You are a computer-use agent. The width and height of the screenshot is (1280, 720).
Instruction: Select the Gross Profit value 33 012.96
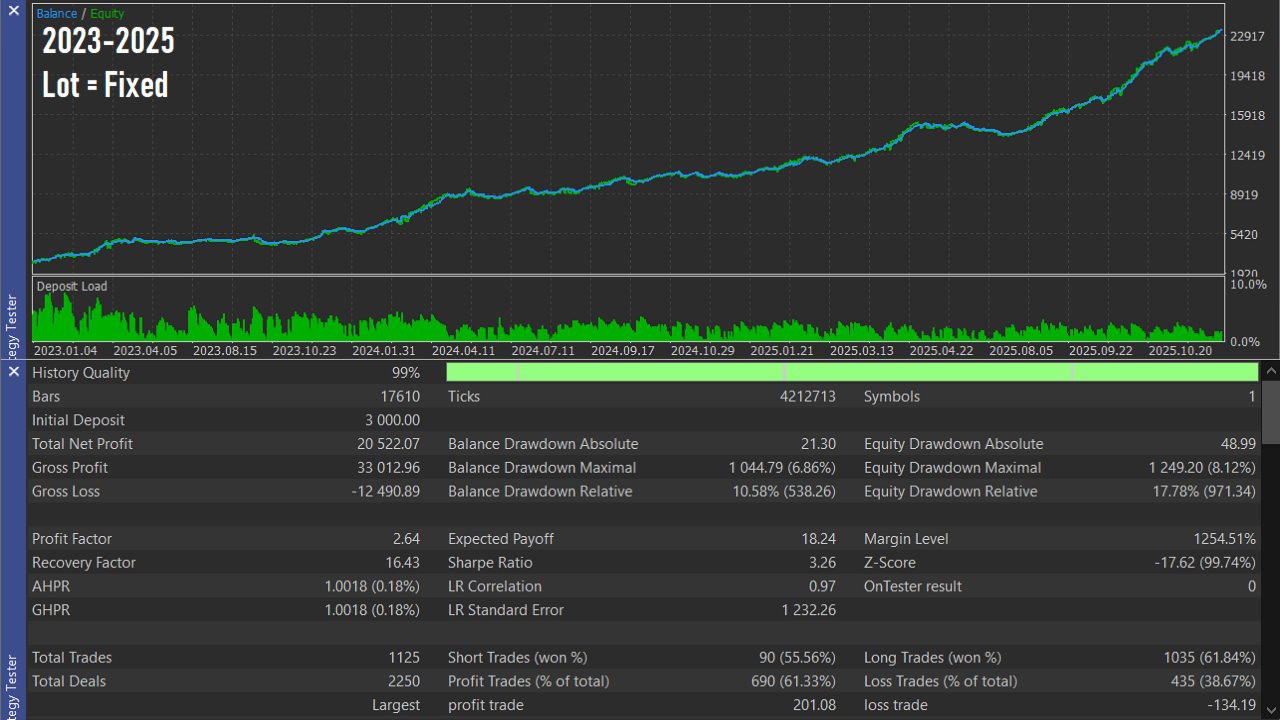click(x=388, y=468)
